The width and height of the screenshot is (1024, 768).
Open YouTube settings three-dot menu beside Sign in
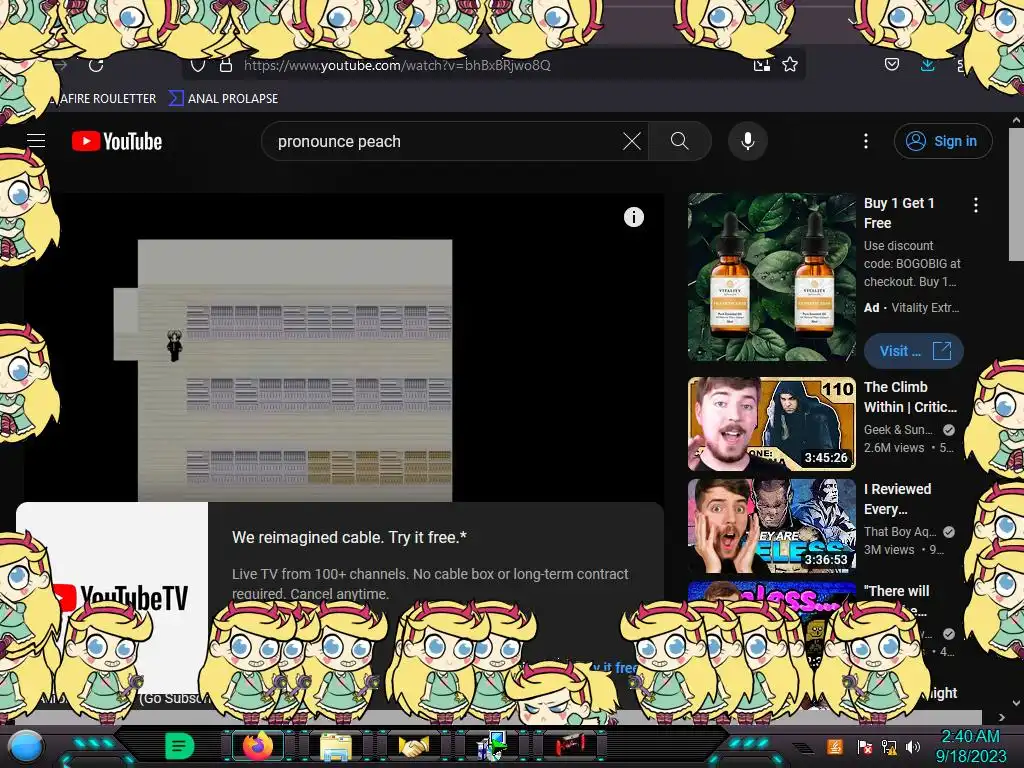(866, 141)
